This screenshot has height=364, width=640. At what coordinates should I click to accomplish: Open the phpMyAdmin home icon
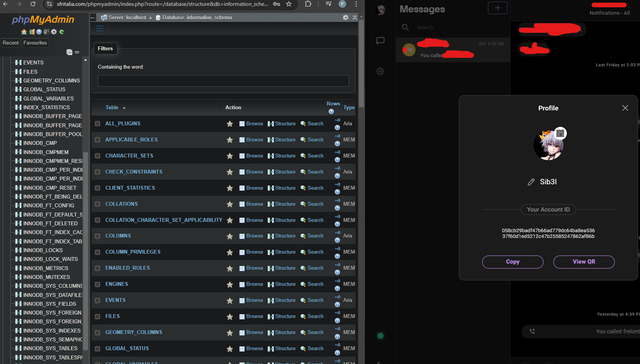pos(24,32)
